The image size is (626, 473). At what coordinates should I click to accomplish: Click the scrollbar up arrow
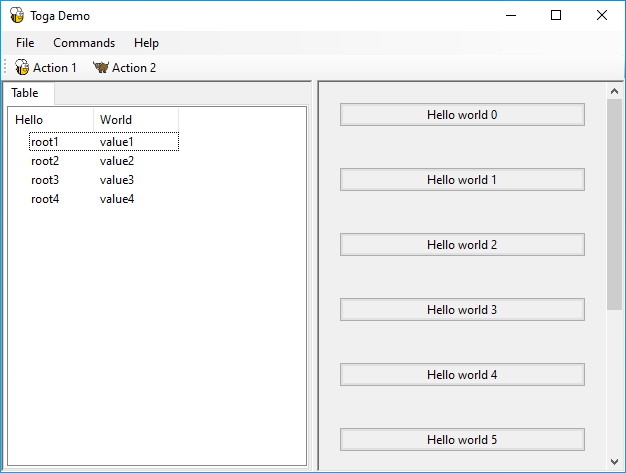tap(615, 92)
